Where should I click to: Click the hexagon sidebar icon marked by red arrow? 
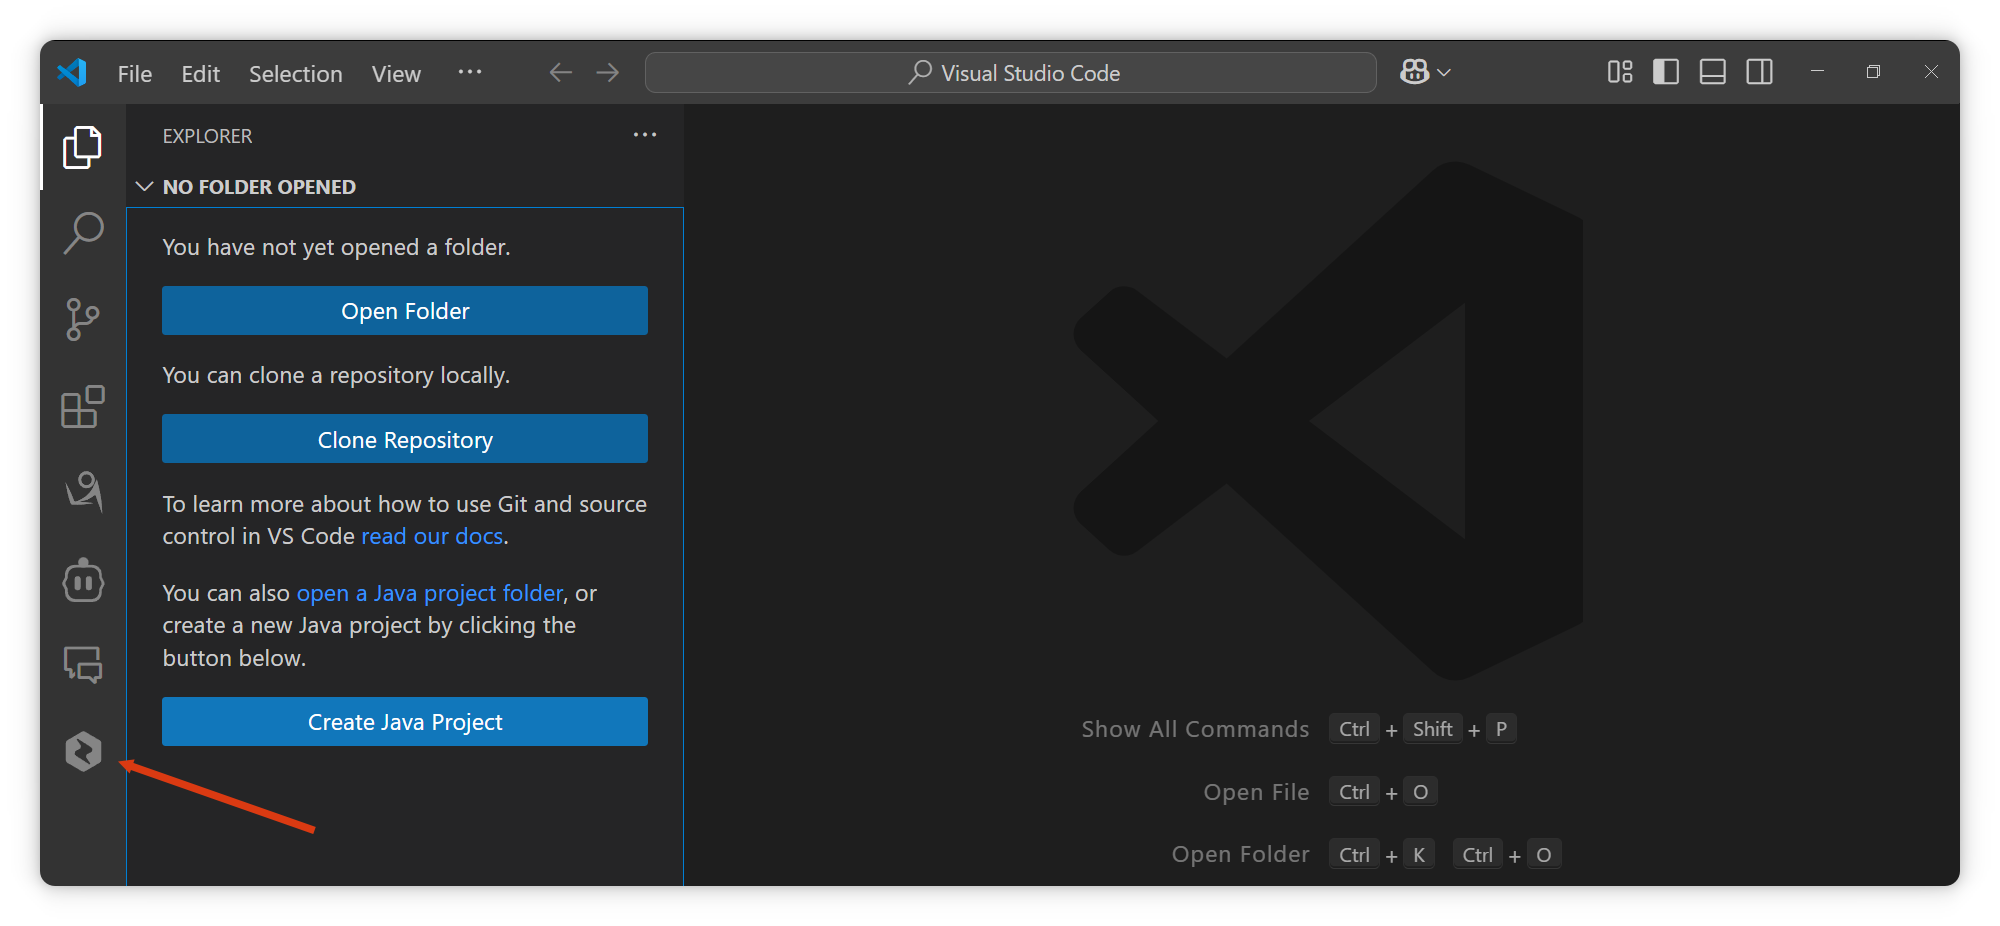(x=82, y=751)
